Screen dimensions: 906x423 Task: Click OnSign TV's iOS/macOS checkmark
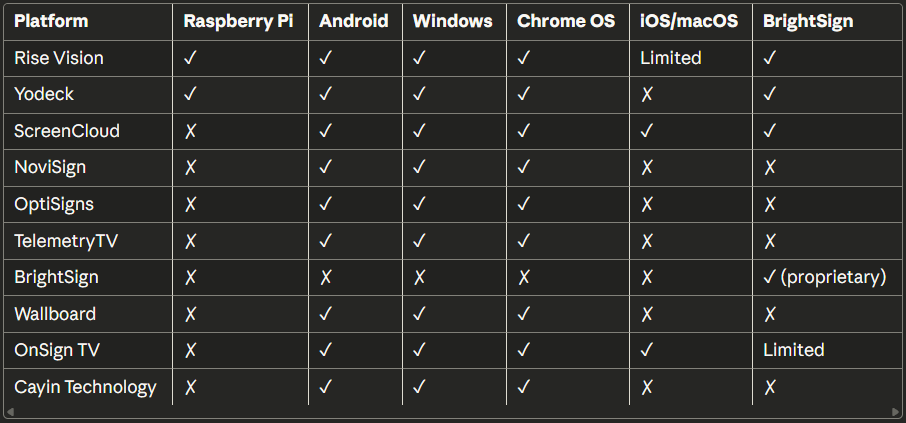(647, 350)
